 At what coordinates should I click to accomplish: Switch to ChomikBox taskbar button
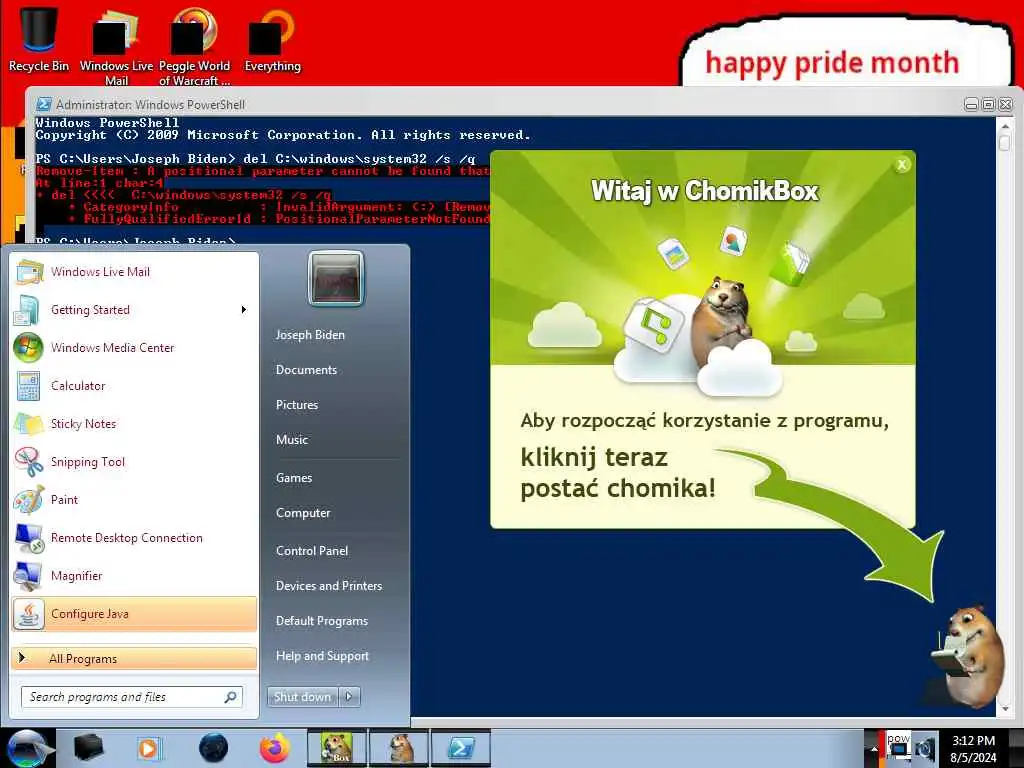pos(337,748)
